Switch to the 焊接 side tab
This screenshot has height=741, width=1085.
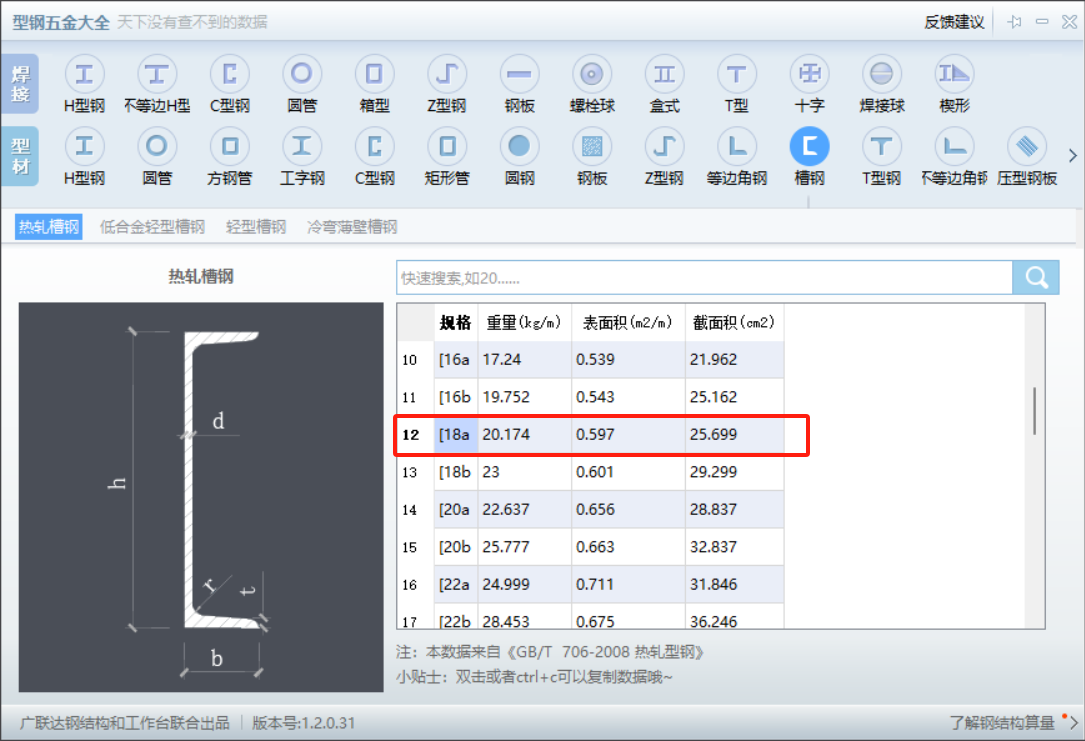[20, 84]
